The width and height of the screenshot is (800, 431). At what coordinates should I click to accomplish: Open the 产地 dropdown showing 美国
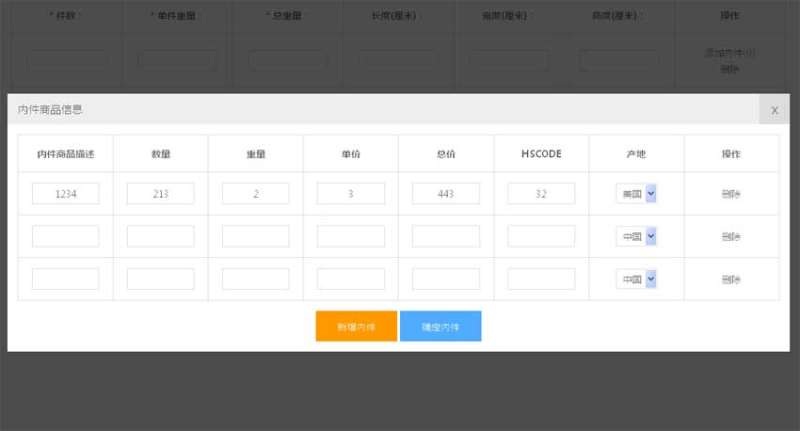click(x=636, y=194)
